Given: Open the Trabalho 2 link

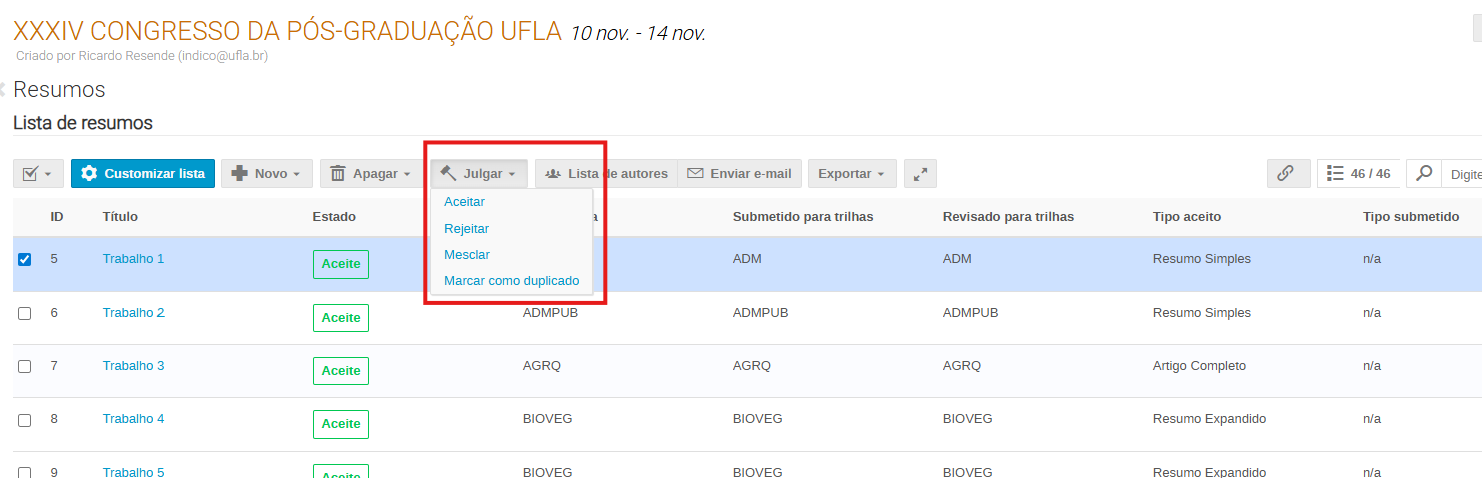Looking at the screenshot, I should [x=133, y=313].
